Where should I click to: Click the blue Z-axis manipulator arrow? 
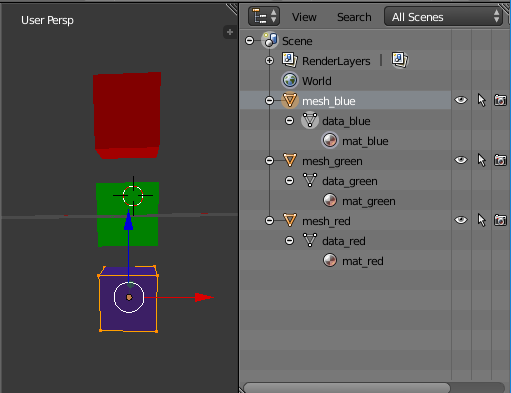click(x=129, y=221)
